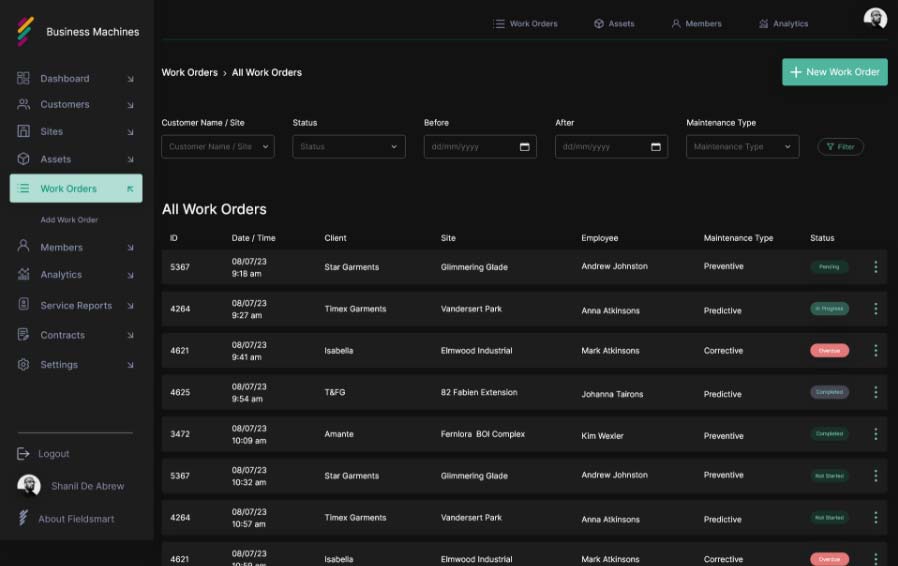898x566 pixels.
Task: Click the New Work Order button
Action: 834,72
